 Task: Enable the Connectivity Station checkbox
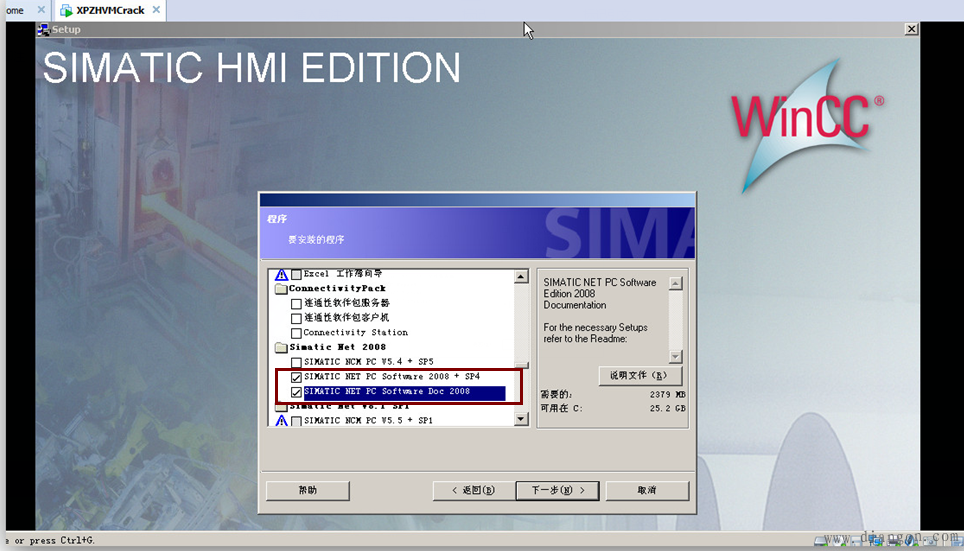(x=295, y=333)
